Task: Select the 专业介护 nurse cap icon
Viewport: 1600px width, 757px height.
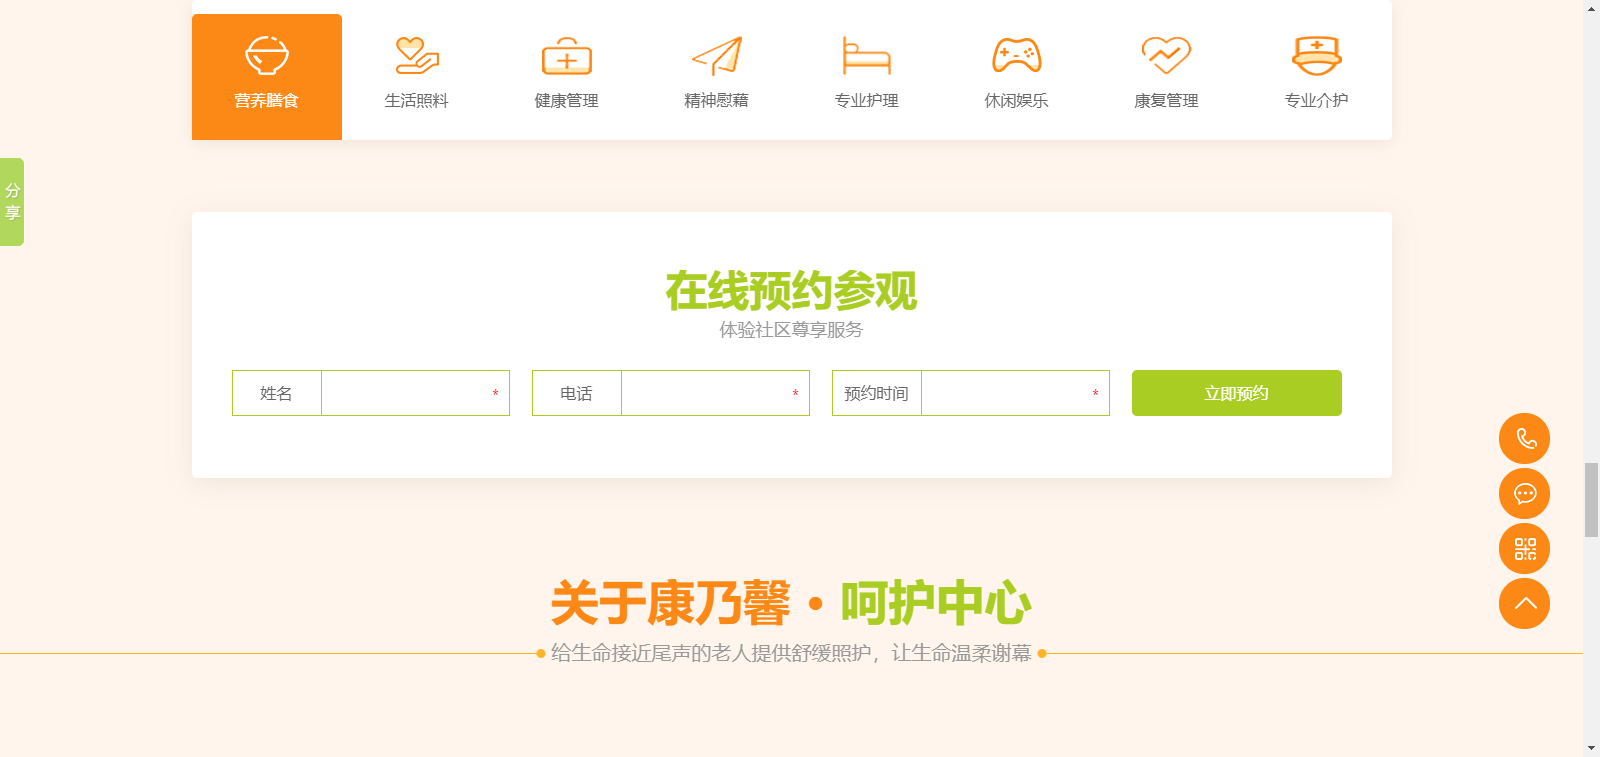Action: pyautogui.click(x=1316, y=56)
